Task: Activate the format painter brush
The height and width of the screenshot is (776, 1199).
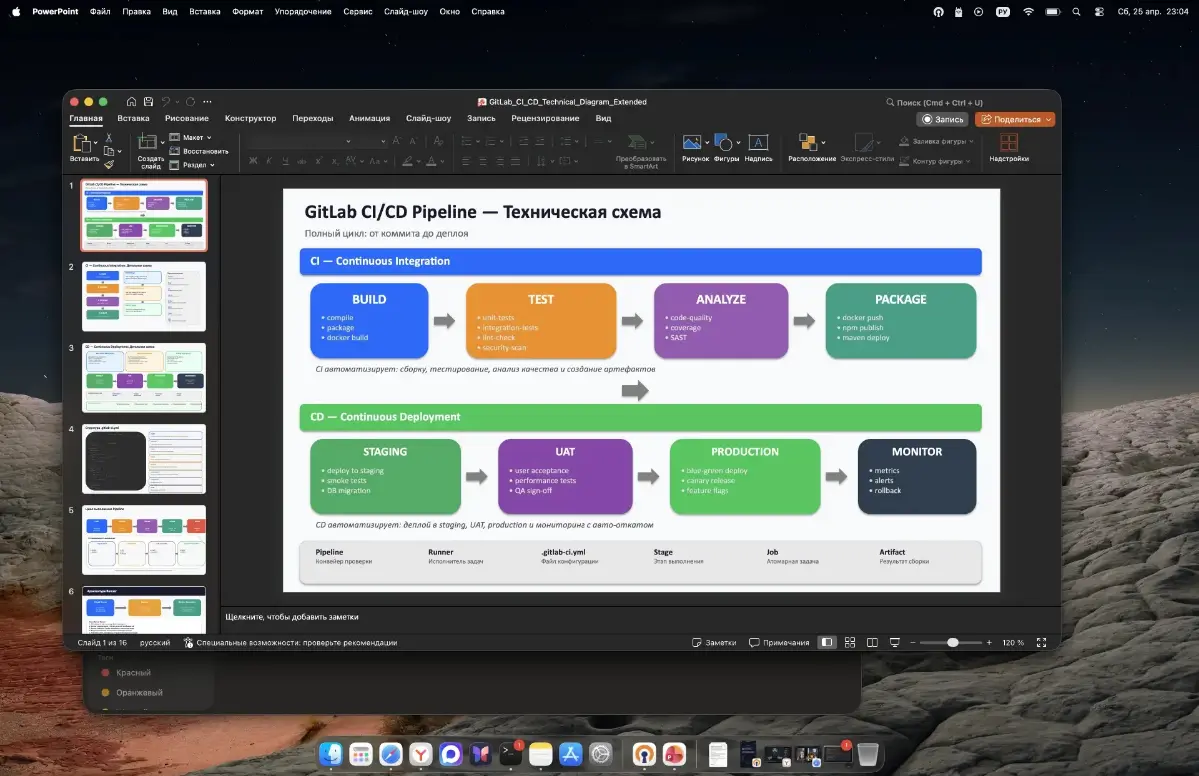Action: point(109,164)
